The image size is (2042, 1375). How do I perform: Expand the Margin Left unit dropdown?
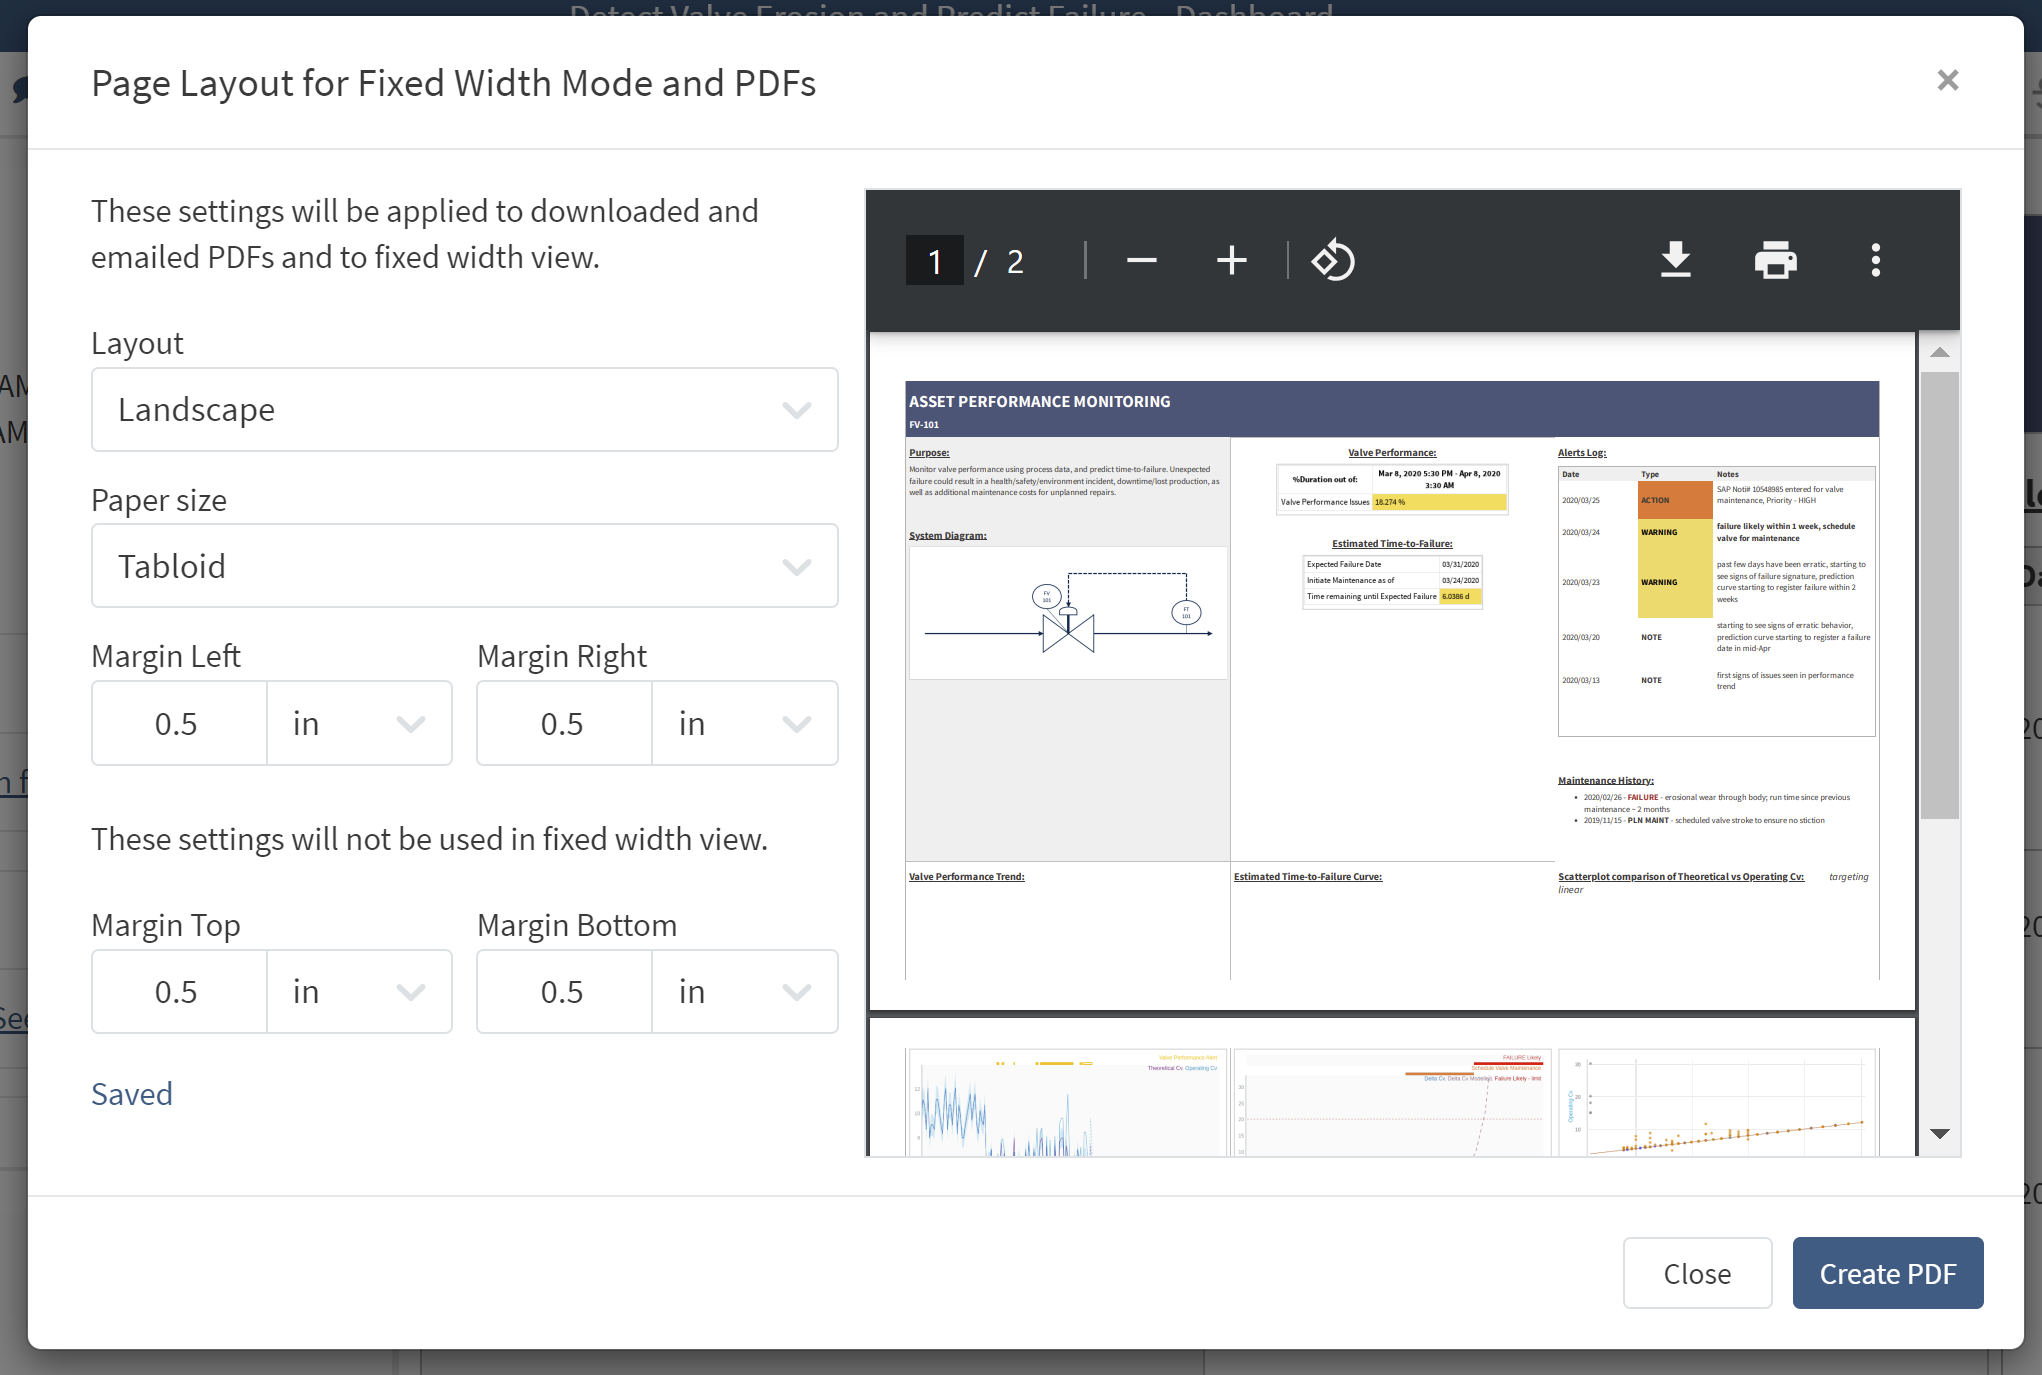tap(359, 723)
